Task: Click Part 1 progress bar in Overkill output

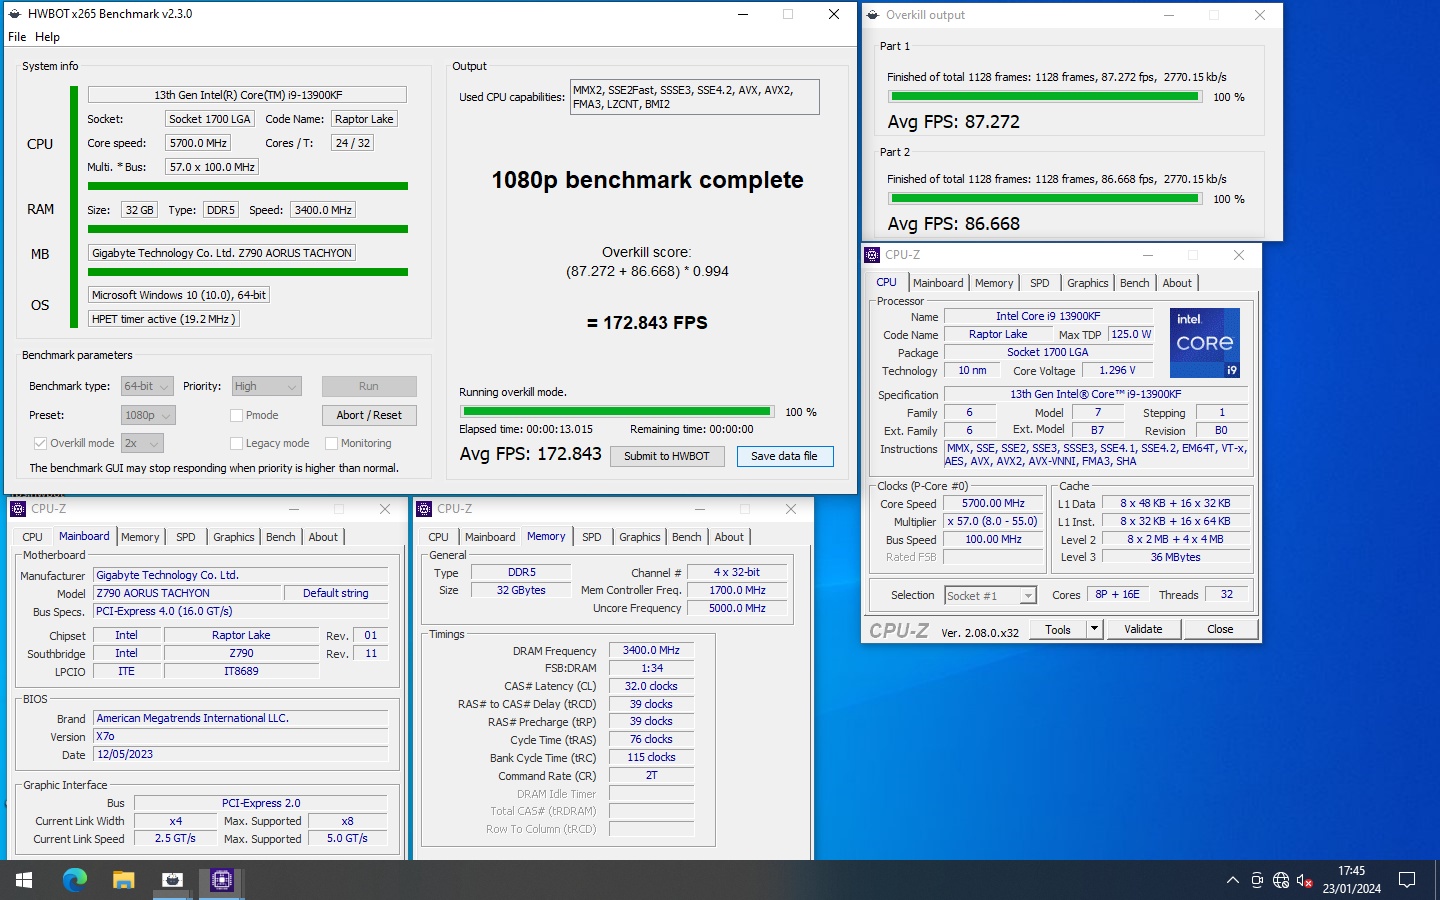Action: click(x=1044, y=97)
